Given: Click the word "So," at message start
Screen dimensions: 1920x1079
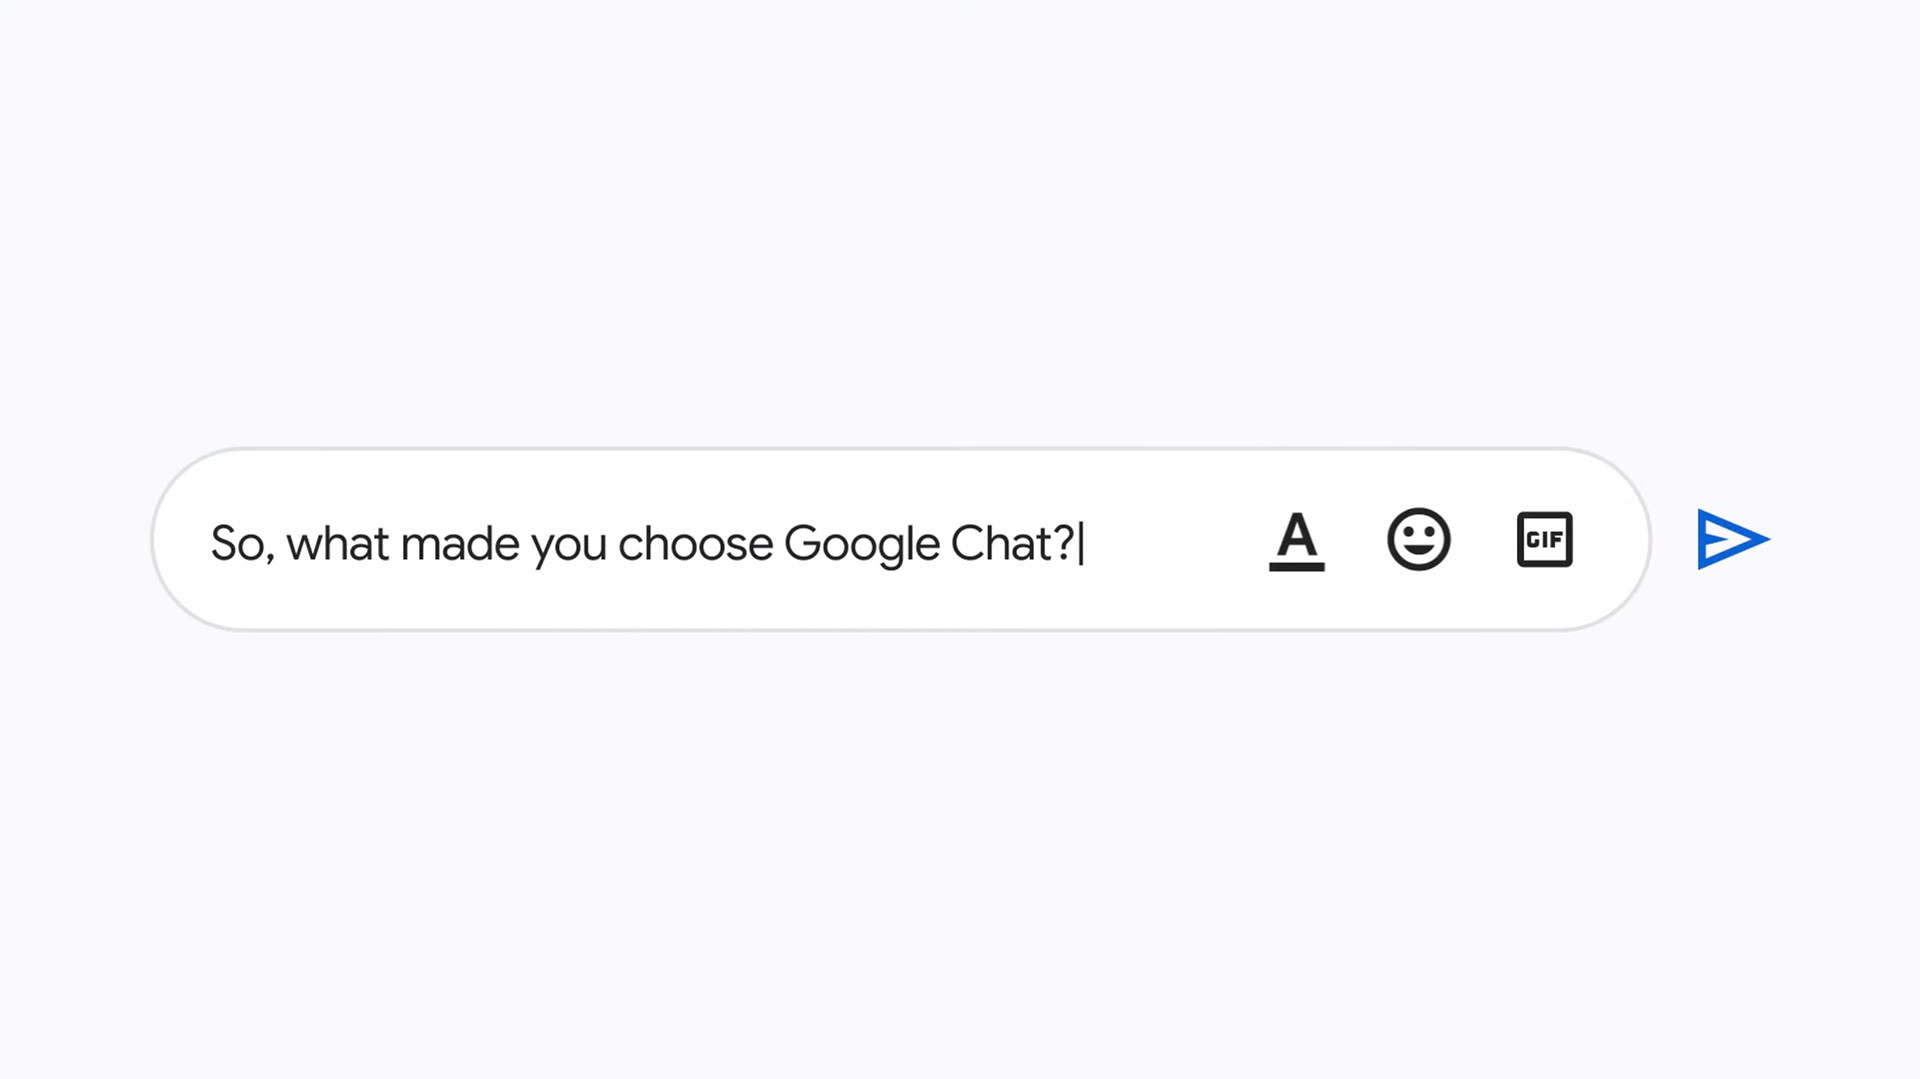Looking at the screenshot, I should coord(241,544).
